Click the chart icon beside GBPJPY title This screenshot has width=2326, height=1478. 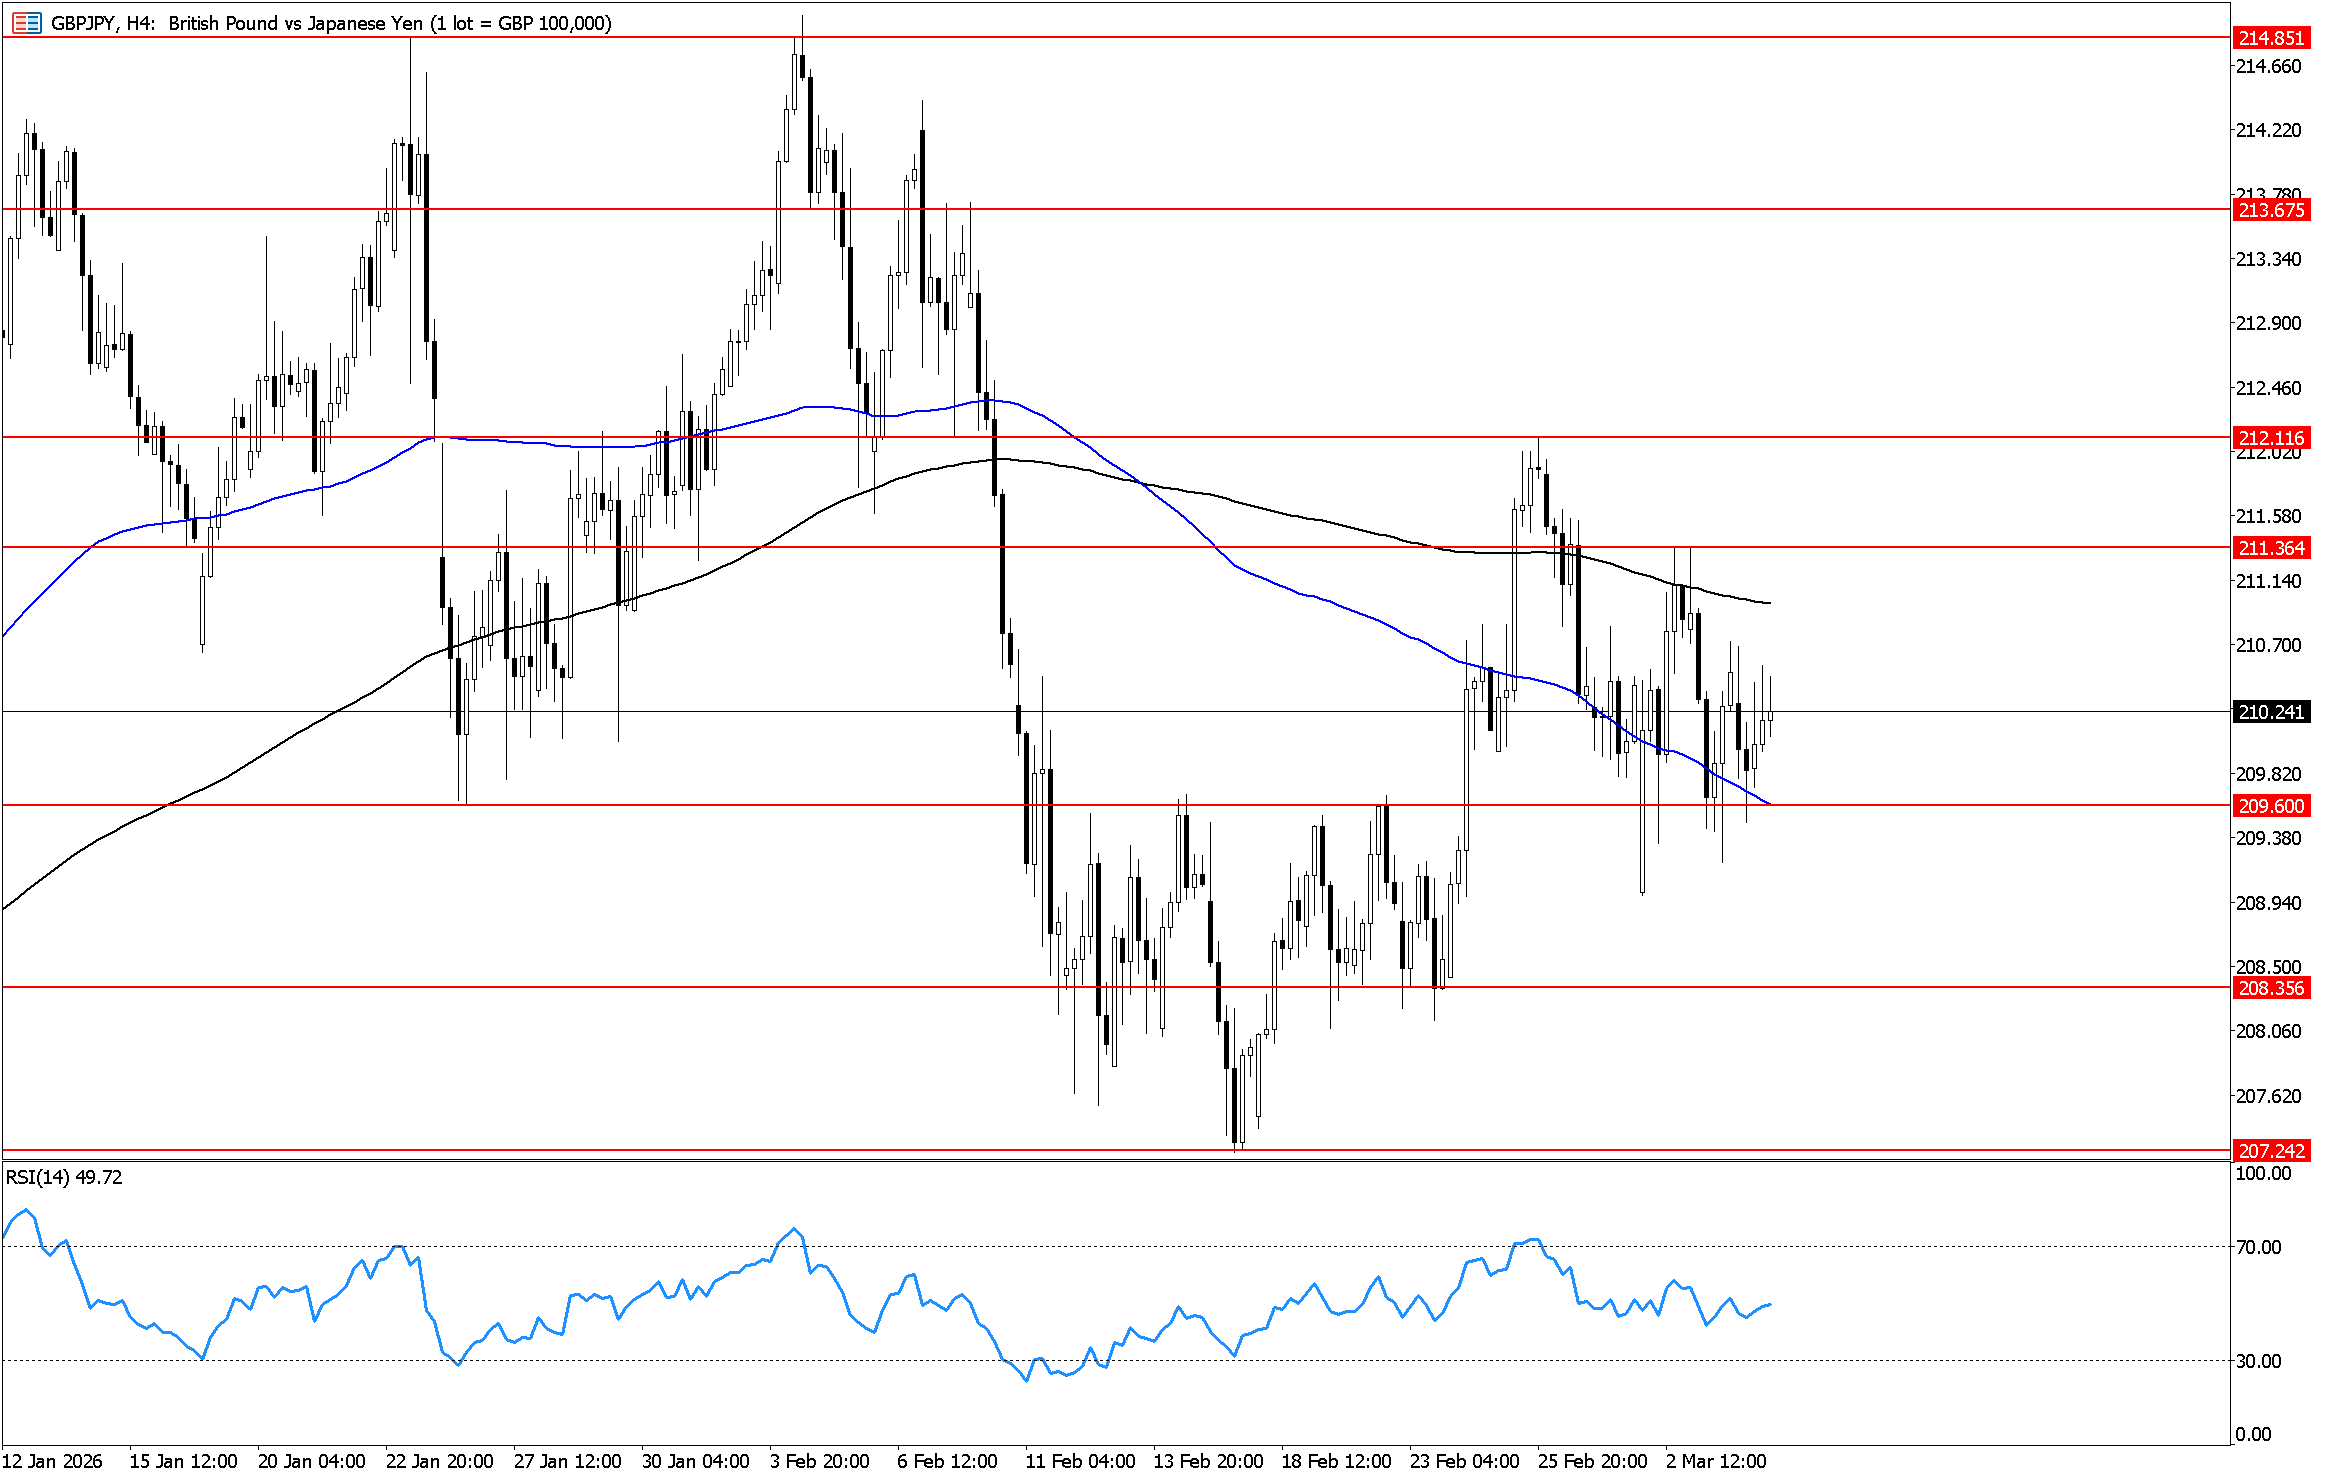27,22
